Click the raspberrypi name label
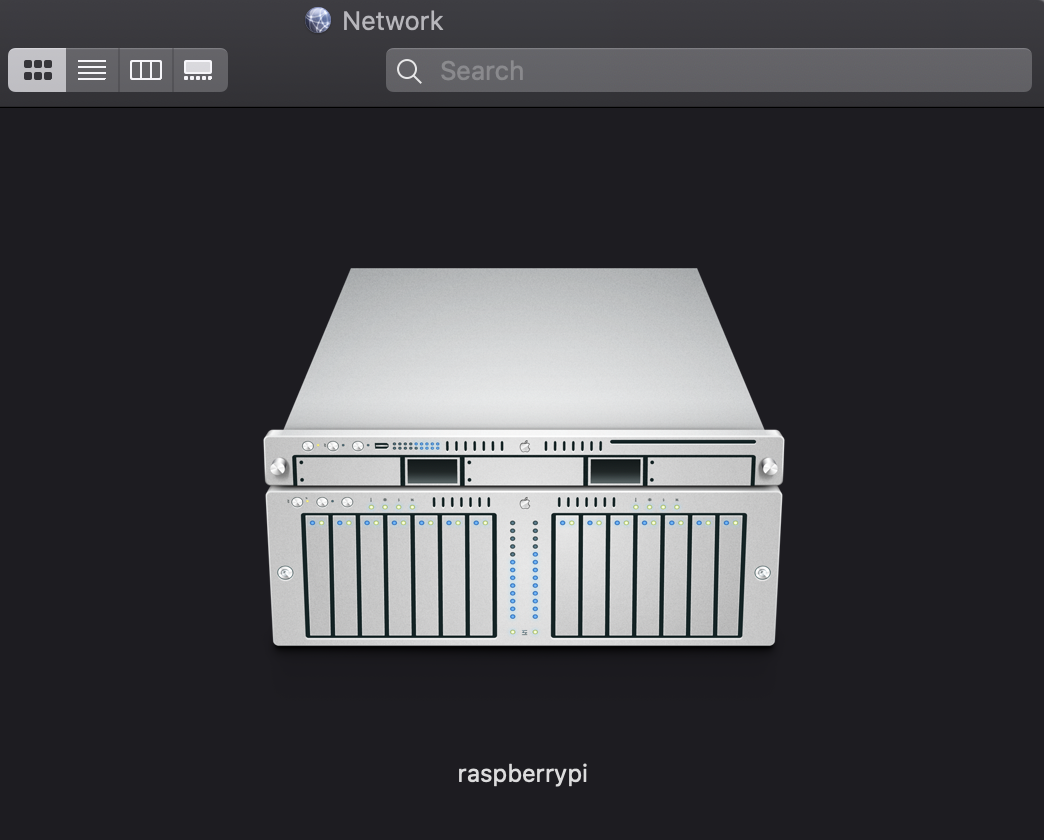 pos(523,774)
